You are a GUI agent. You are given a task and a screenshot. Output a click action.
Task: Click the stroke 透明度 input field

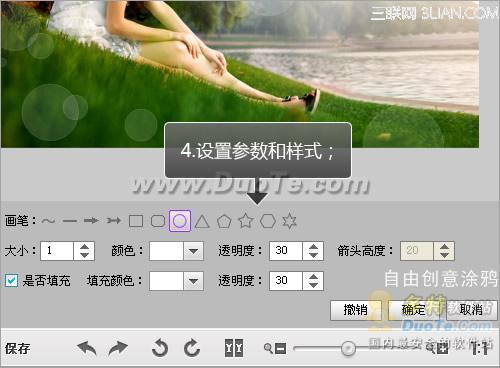pyautogui.click(x=286, y=251)
